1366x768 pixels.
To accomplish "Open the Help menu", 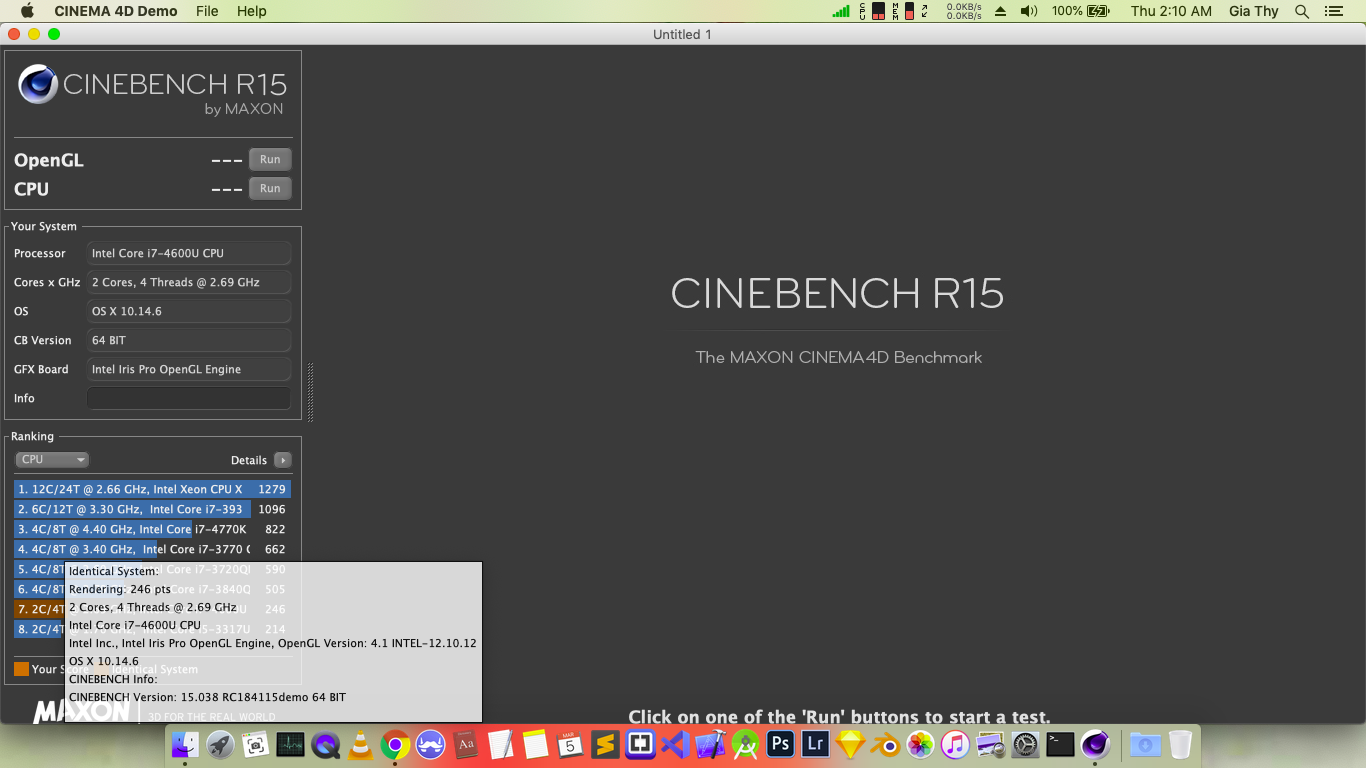I will [x=252, y=11].
